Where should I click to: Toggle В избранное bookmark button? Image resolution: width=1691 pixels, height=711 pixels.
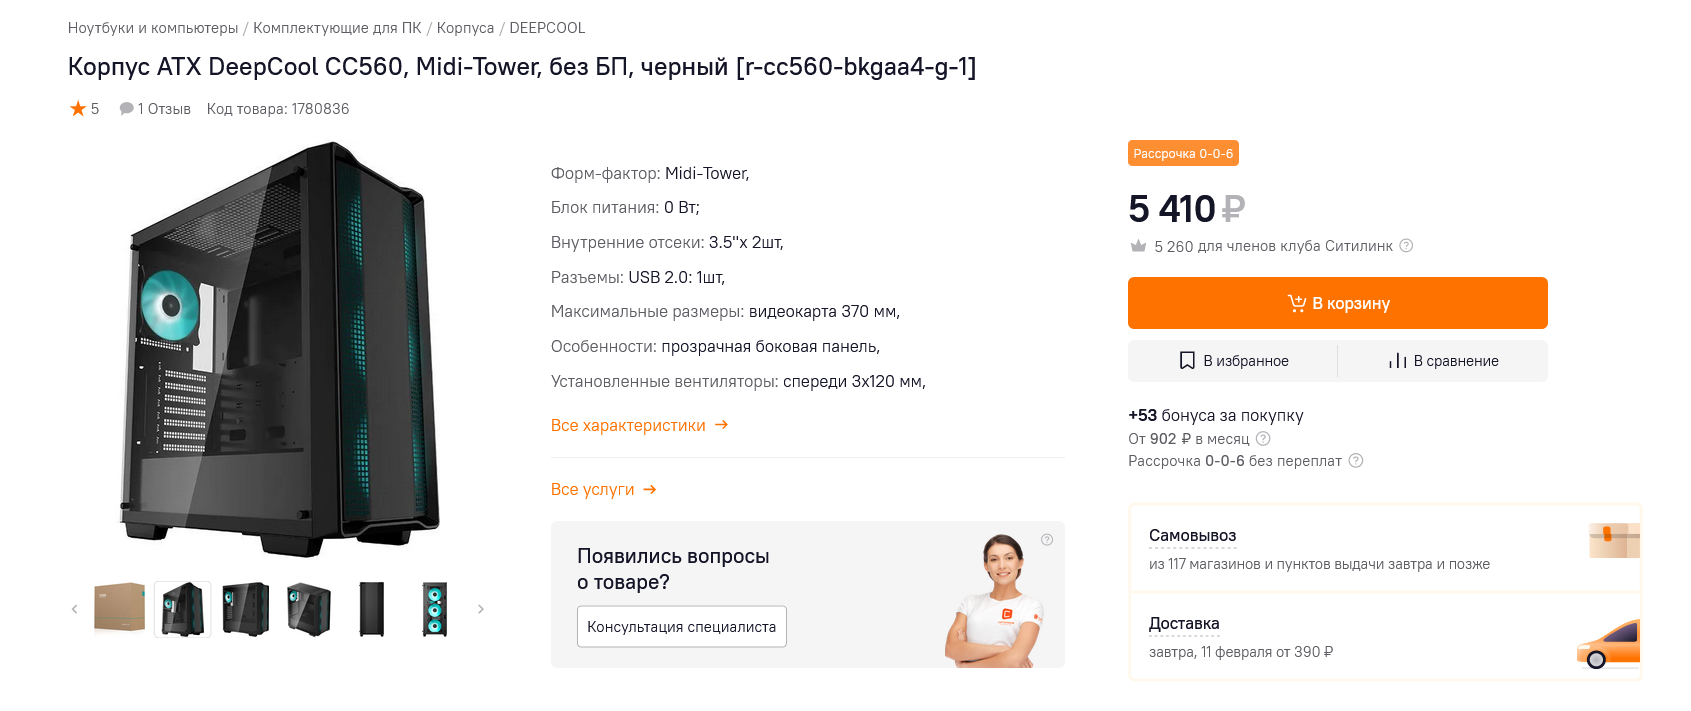[x=1233, y=361]
